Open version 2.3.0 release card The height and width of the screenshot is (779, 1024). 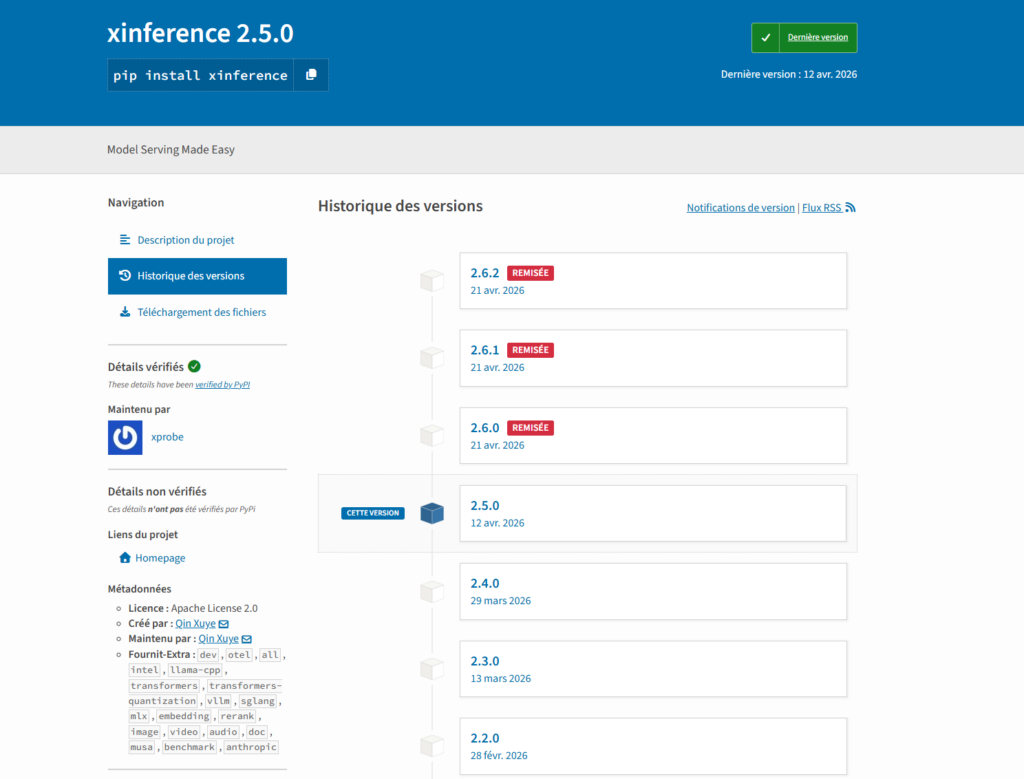(x=653, y=669)
